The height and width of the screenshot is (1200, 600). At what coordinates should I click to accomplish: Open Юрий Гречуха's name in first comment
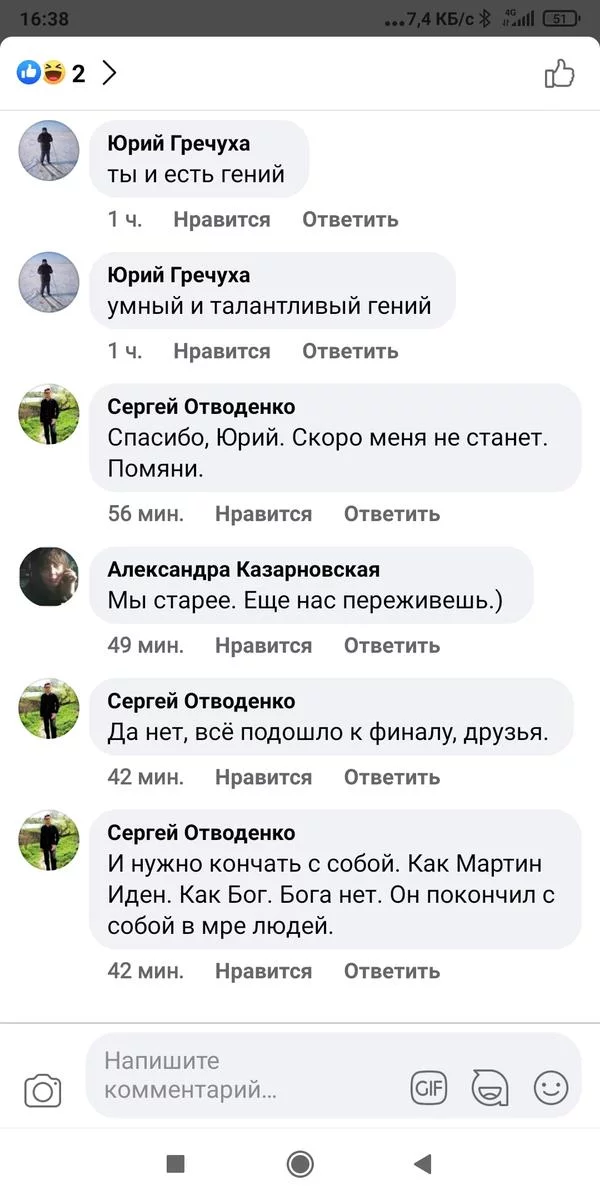coord(178,144)
